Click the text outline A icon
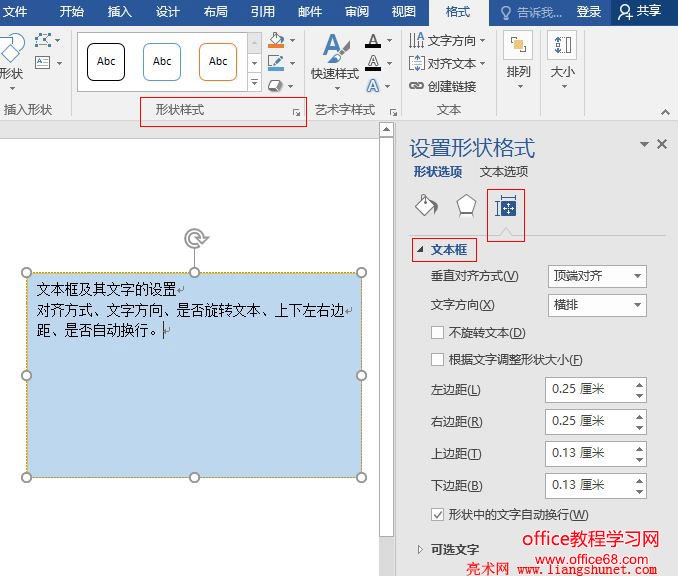678x576 pixels. 373,63
